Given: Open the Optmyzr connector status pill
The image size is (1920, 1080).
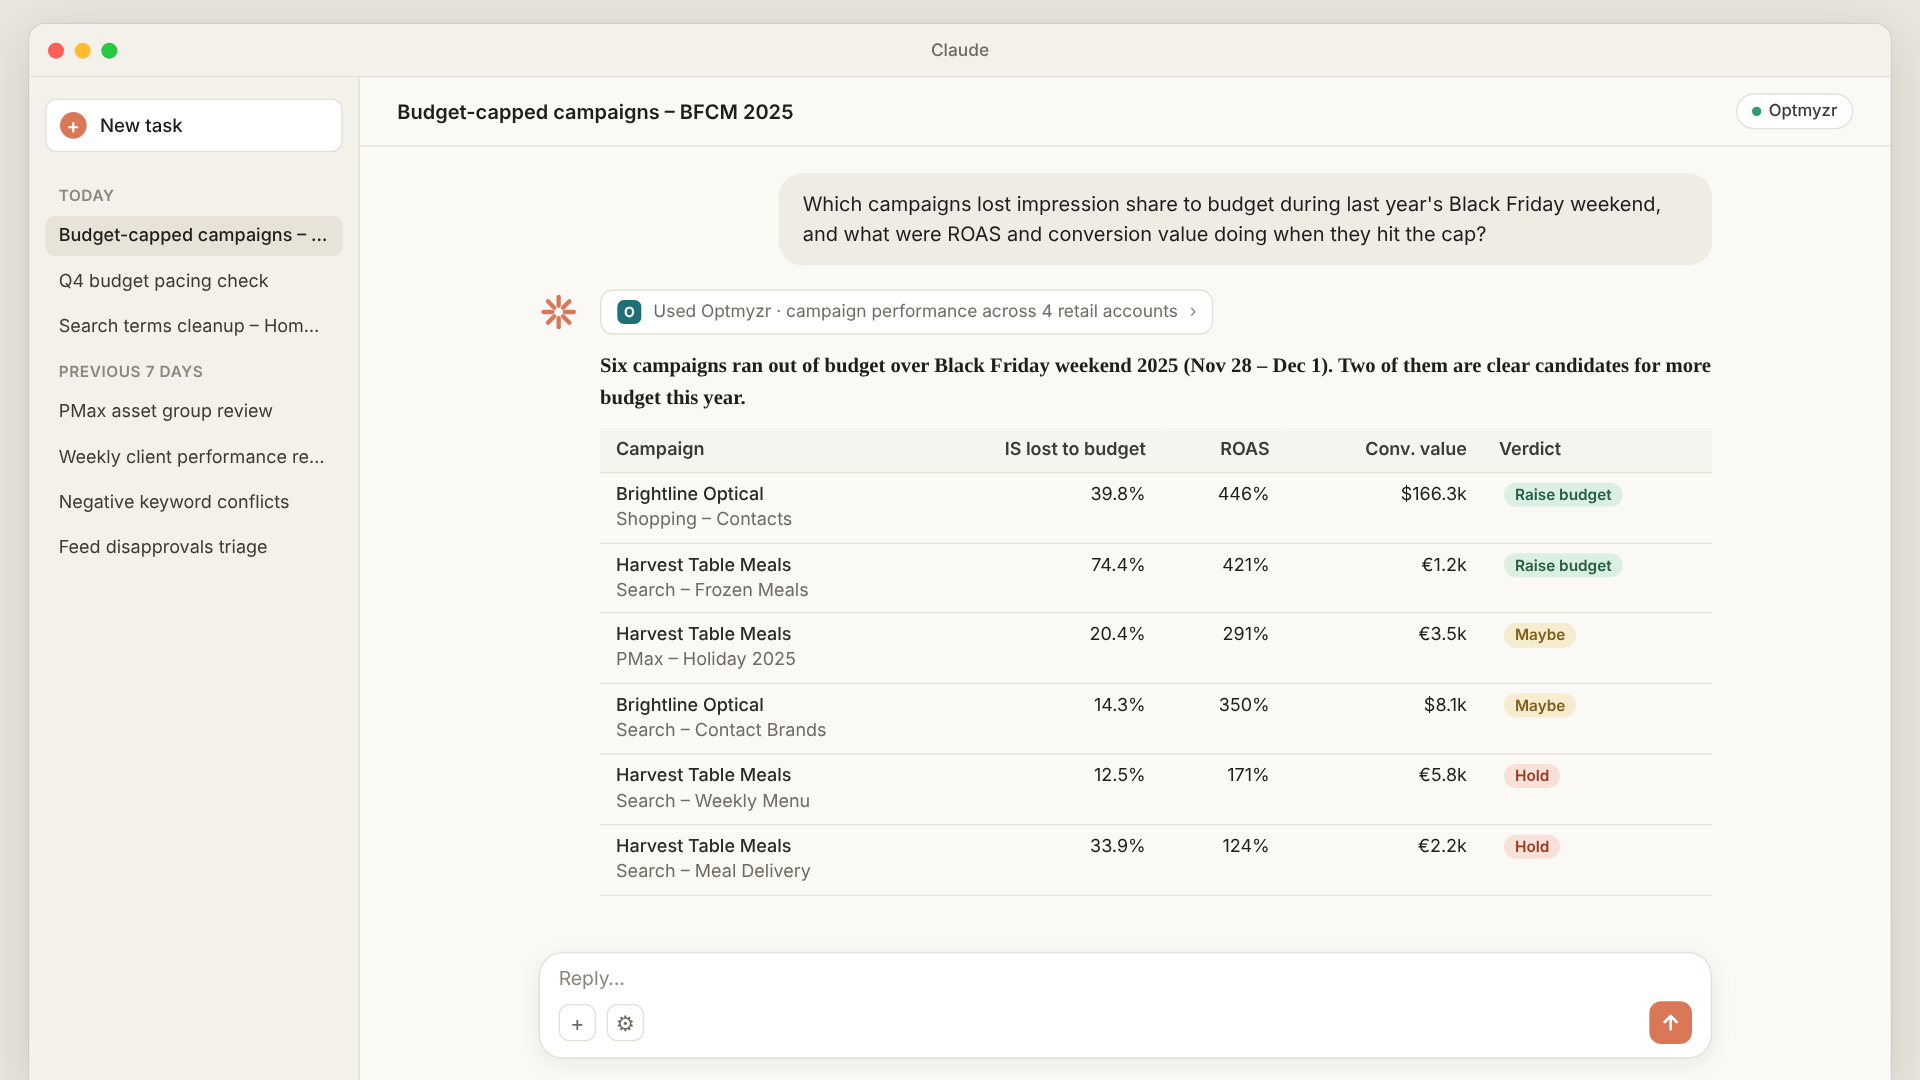Looking at the screenshot, I should pyautogui.click(x=1794, y=111).
